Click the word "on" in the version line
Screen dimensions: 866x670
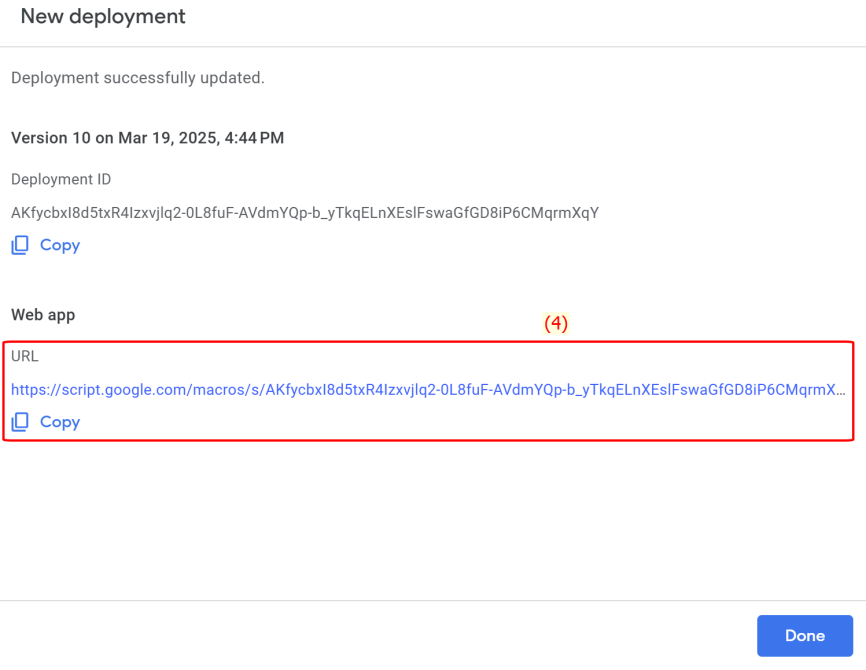pyautogui.click(x=105, y=138)
